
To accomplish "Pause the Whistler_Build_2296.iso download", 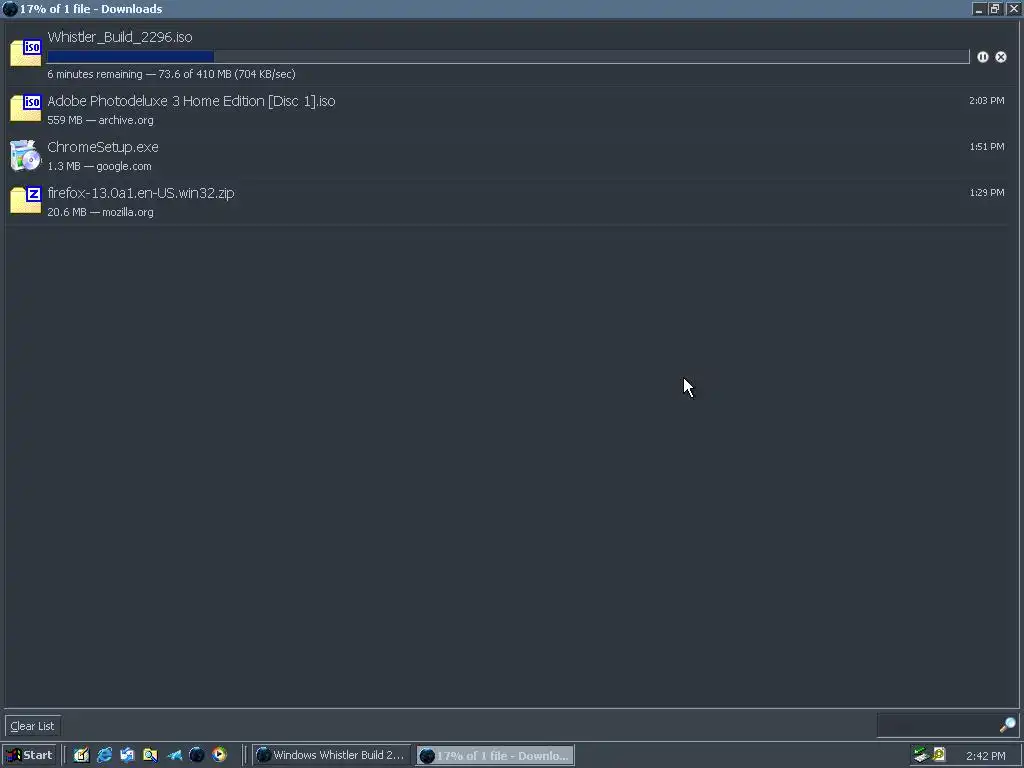I will click(x=982, y=57).
